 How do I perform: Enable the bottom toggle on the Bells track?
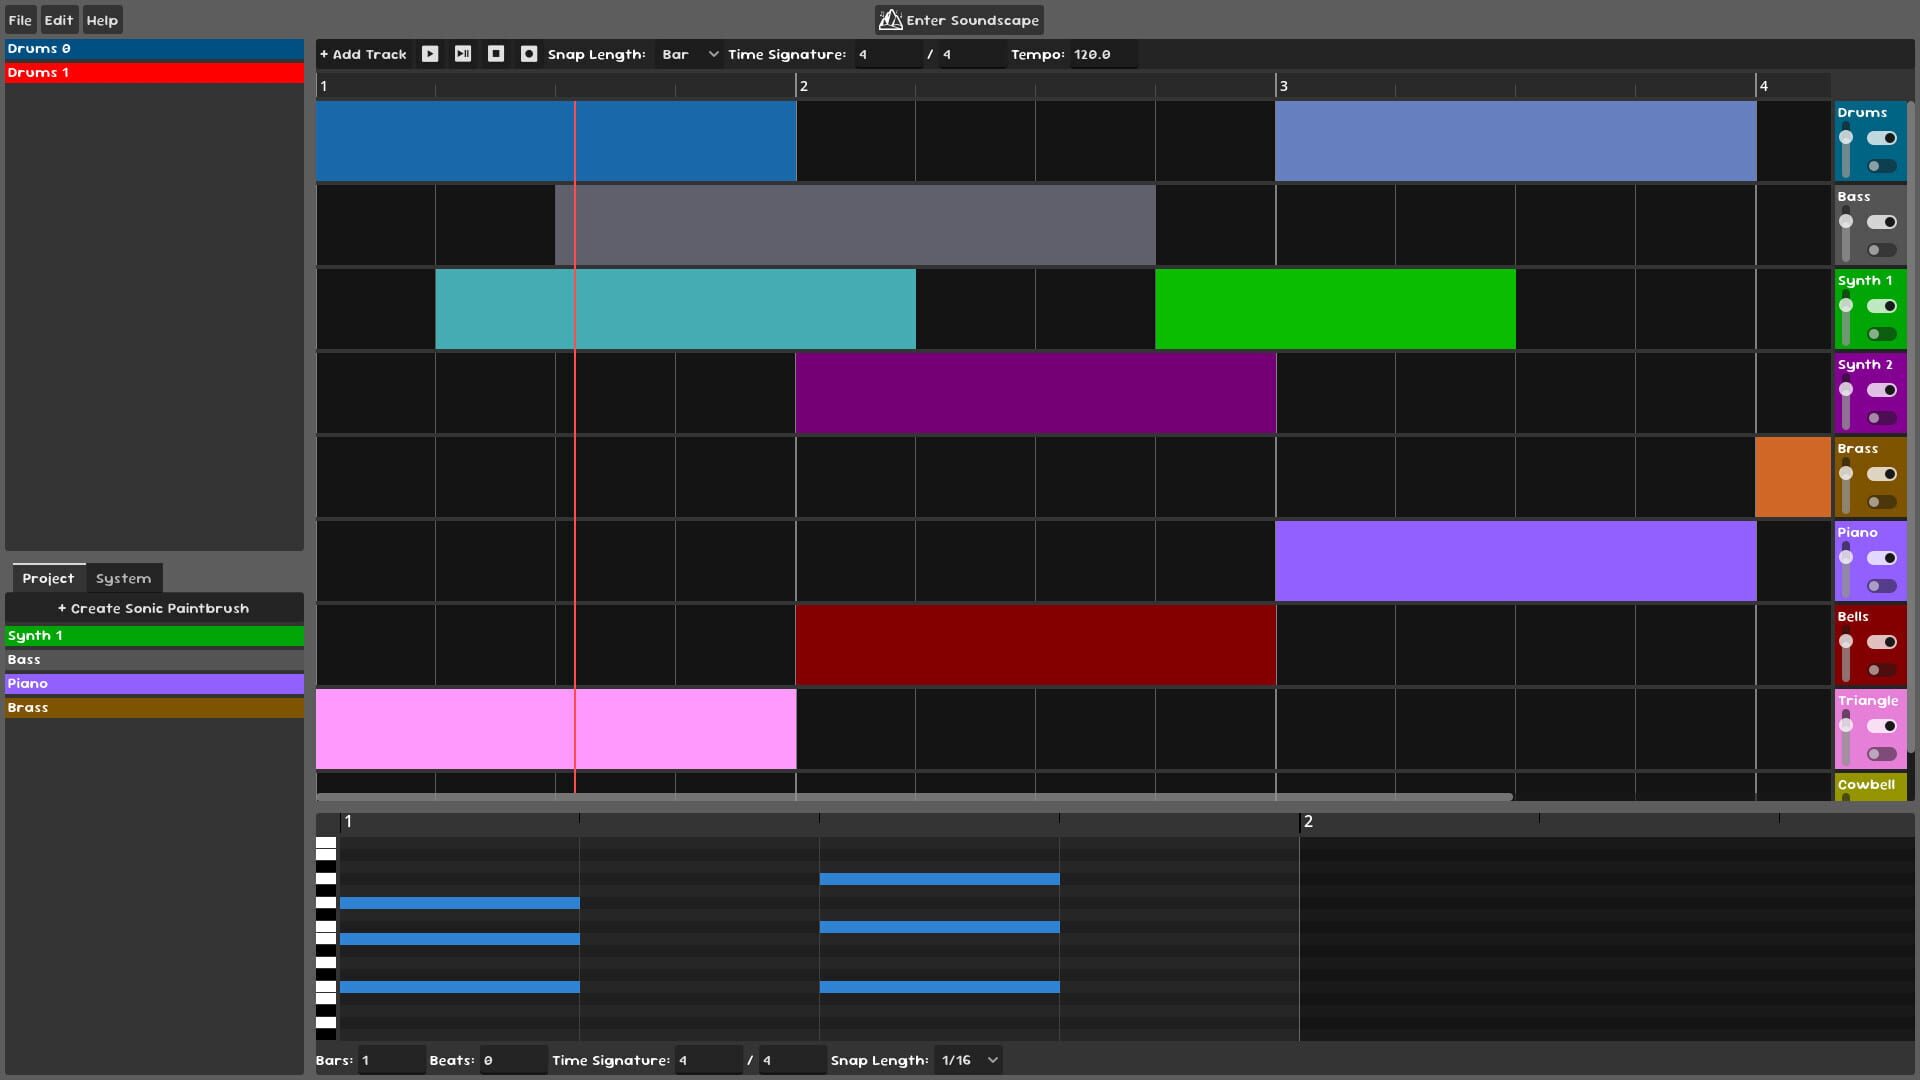1881,670
